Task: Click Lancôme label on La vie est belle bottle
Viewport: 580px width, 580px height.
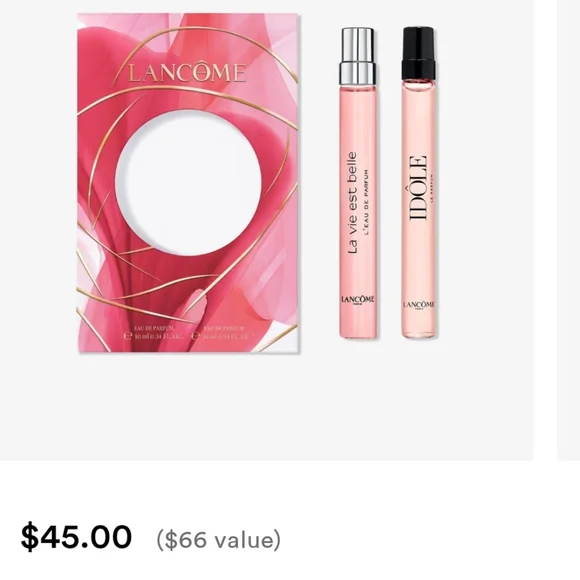Action: [358, 300]
